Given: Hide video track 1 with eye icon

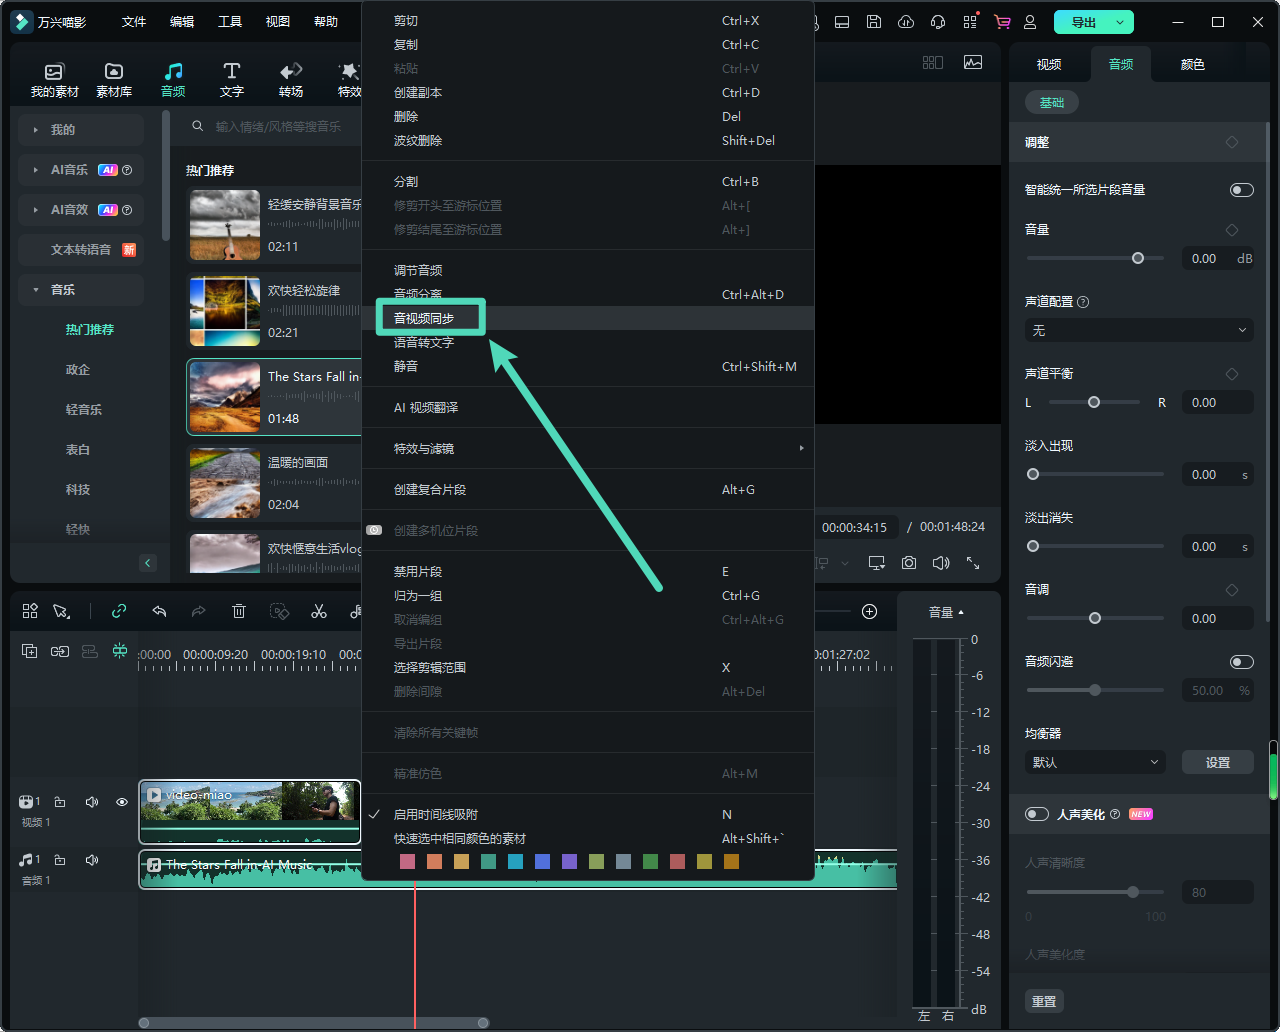Looking at the screenshot, I should click(x=122, y=802).
